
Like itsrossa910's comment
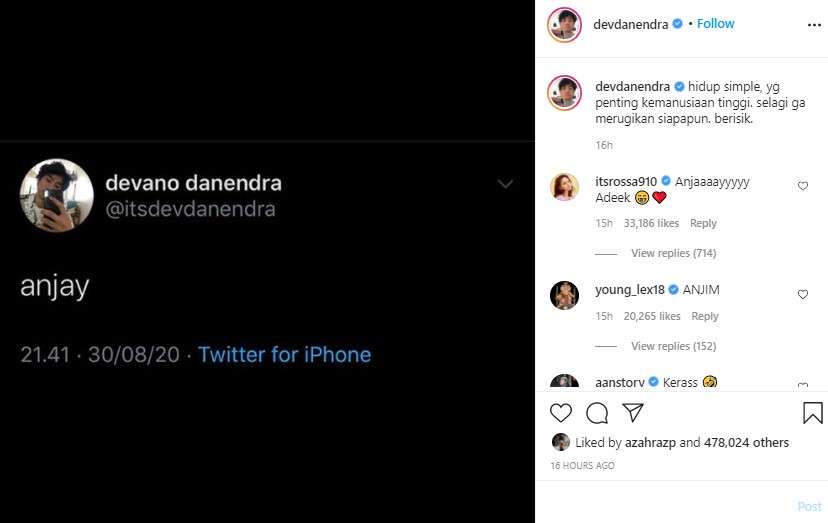click(x=802, y=186)
